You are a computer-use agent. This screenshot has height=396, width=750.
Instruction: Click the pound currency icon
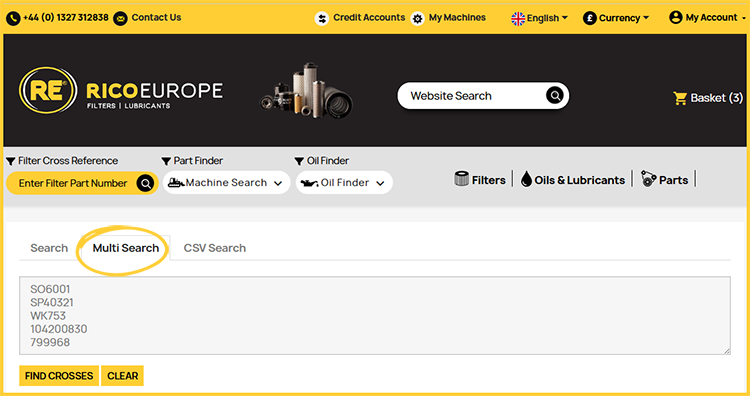pyautogui.click(x=590, y=18)
